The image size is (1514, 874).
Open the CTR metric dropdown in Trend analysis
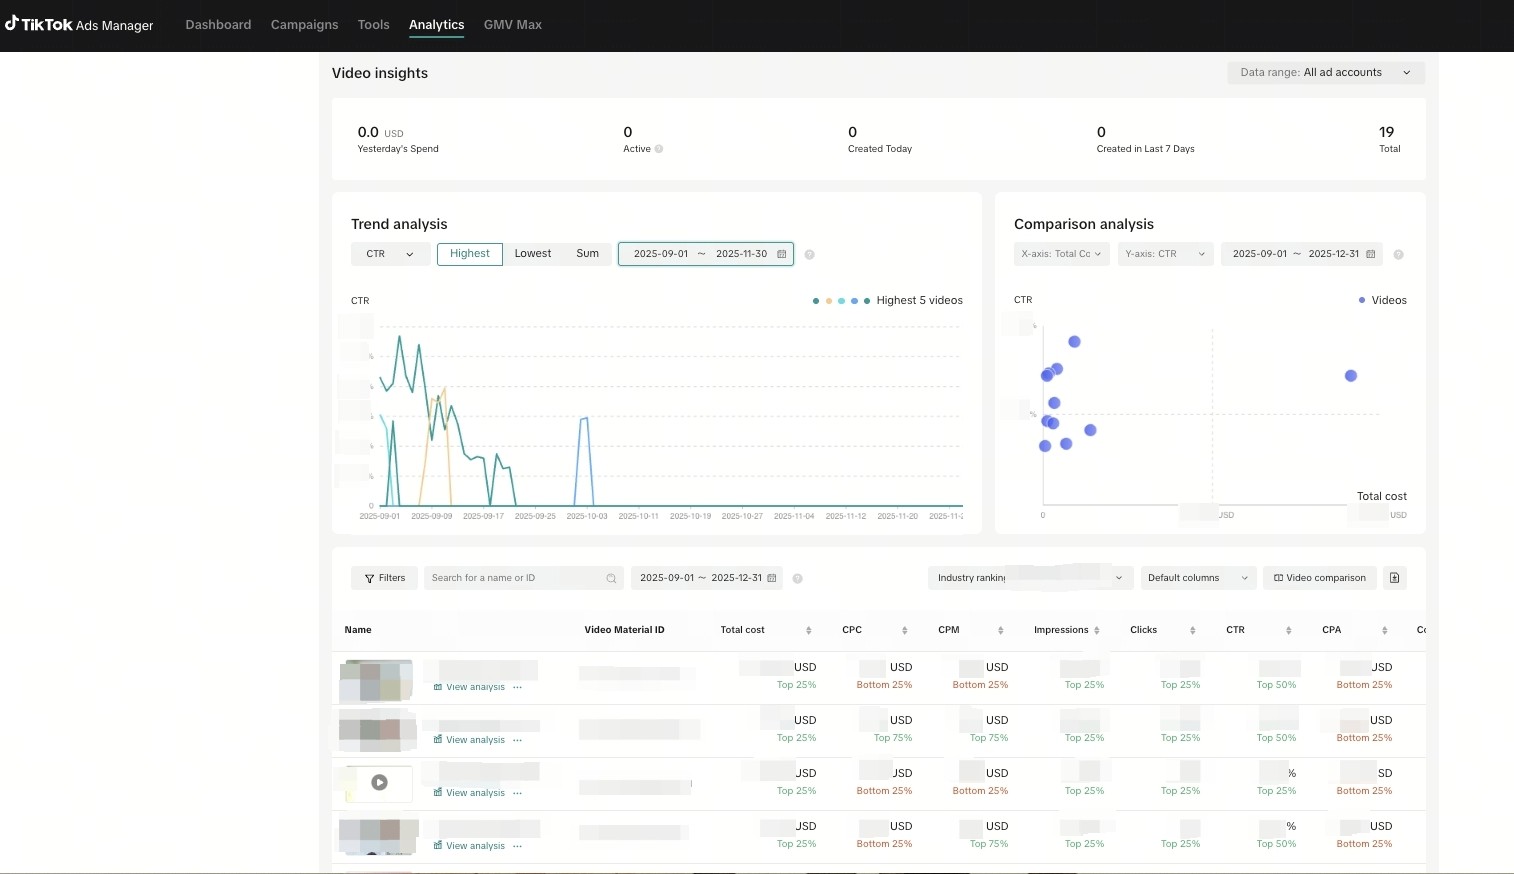[x=390, y=254]
